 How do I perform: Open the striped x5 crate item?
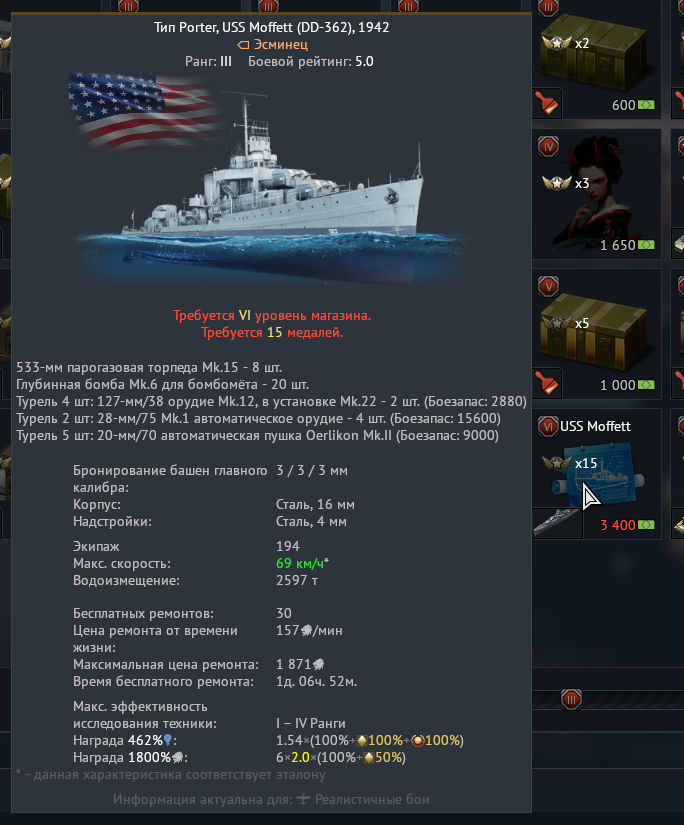pyautogui.click(x=597, y=334)
